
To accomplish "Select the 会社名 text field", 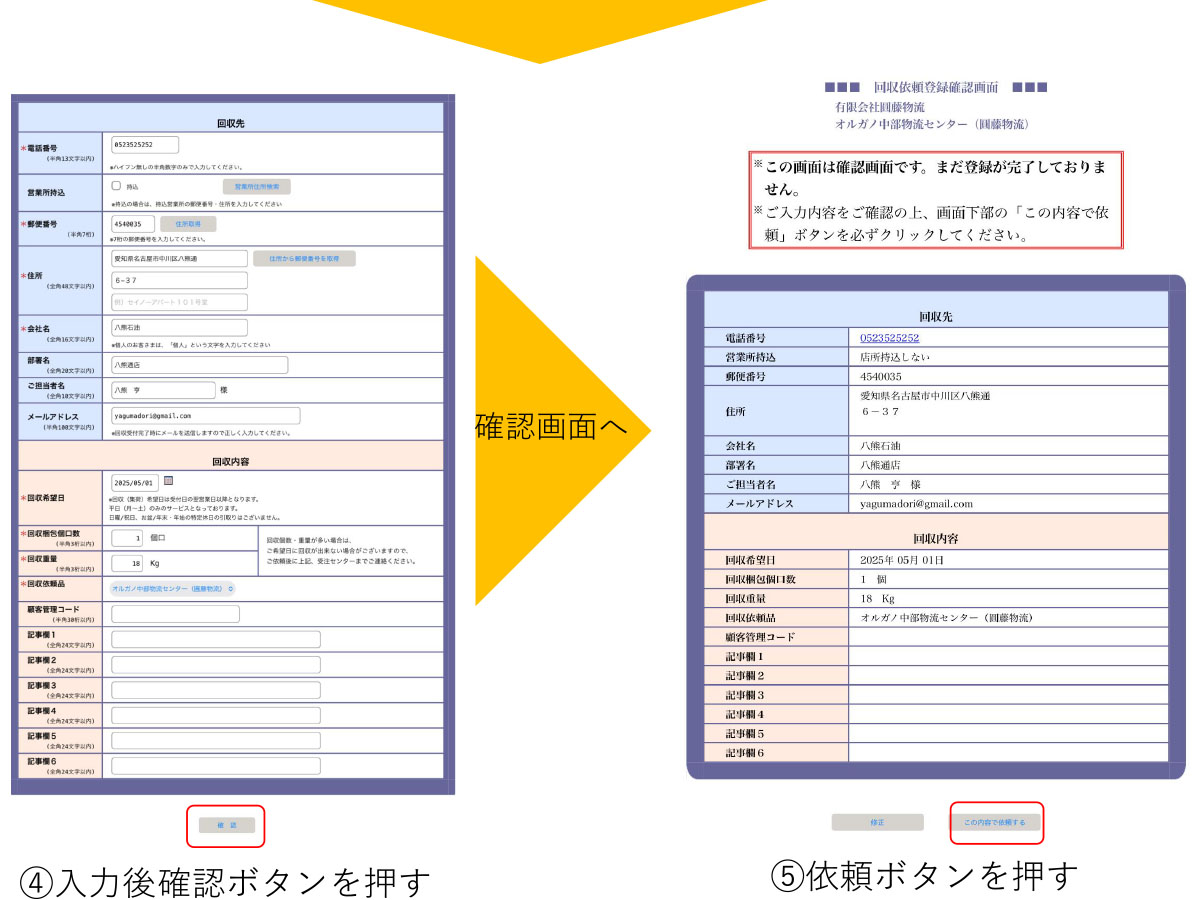I will (179, 328).
